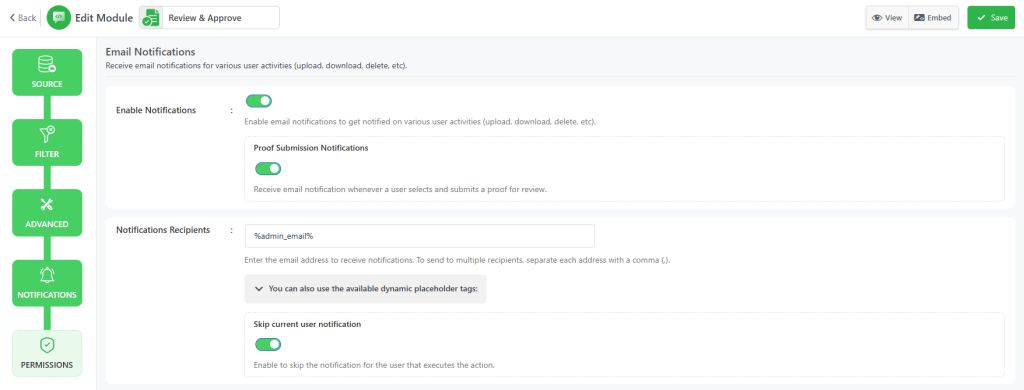Image resolution: width=1024 pixels, height=390 pixels.
Task: Save the module settings
Action: [991, 18]
